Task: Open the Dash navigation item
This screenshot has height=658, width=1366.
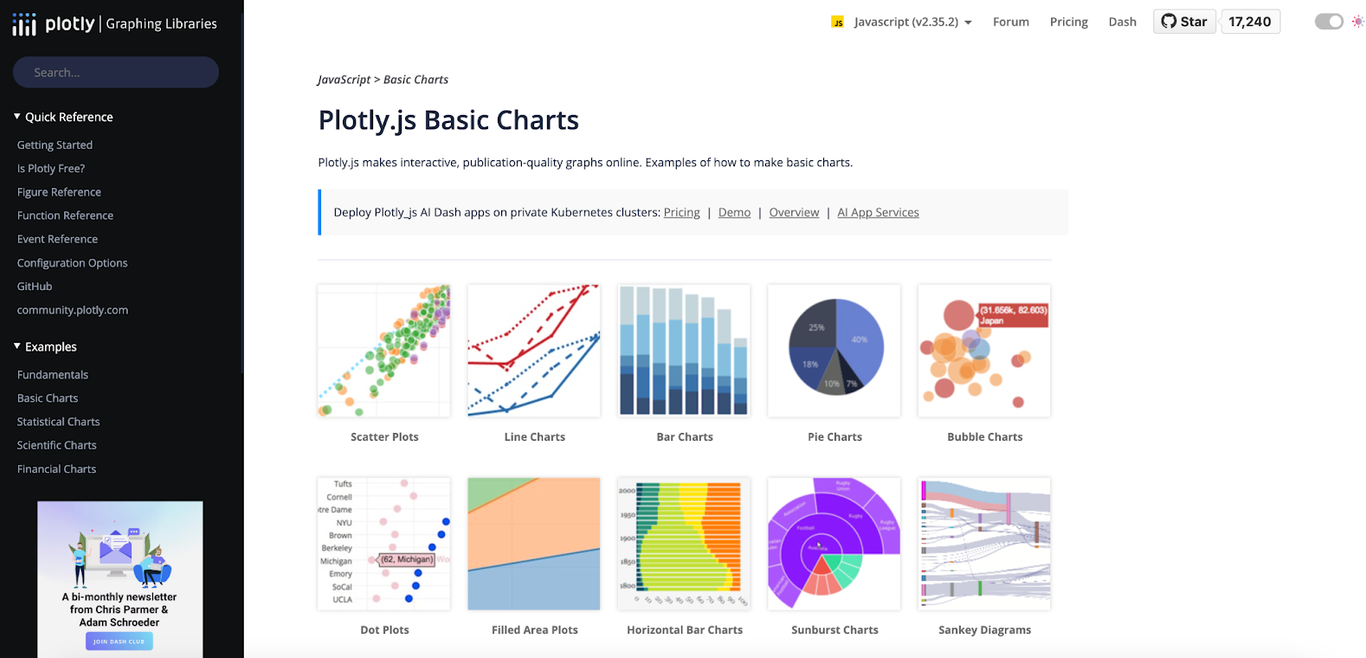Action: click(1122, 20)
